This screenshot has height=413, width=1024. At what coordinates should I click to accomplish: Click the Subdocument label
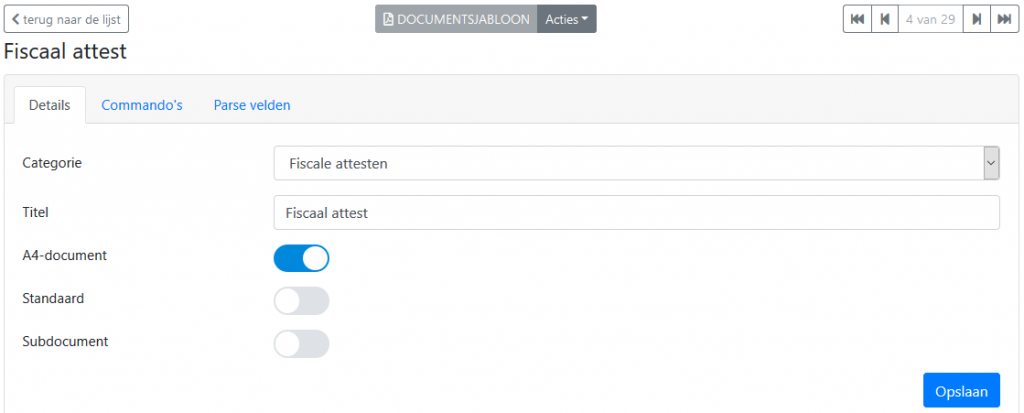65,341
